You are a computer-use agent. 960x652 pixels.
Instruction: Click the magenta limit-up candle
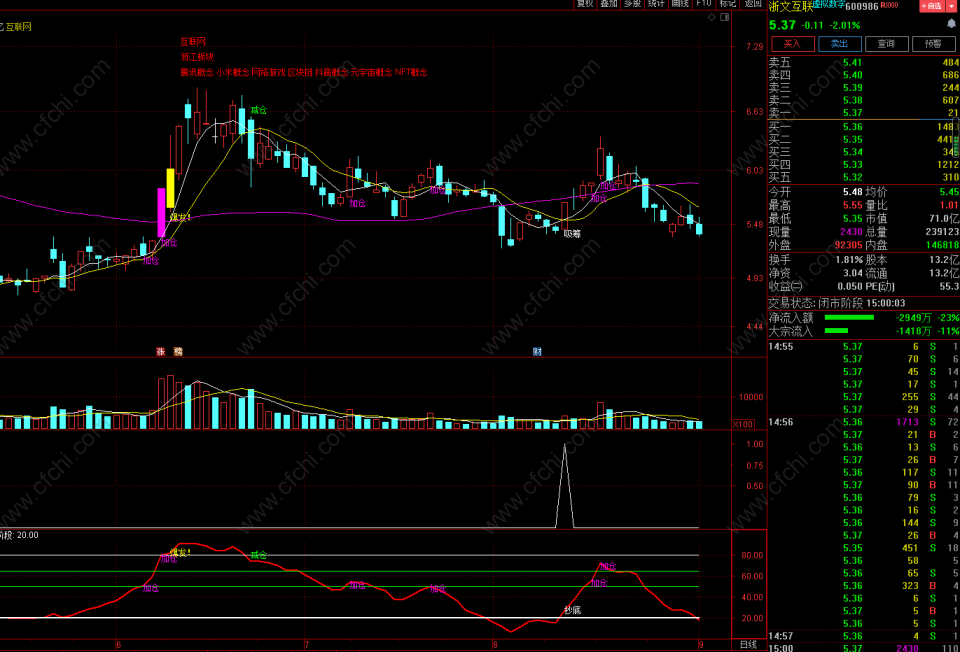[x=162, y=212]
